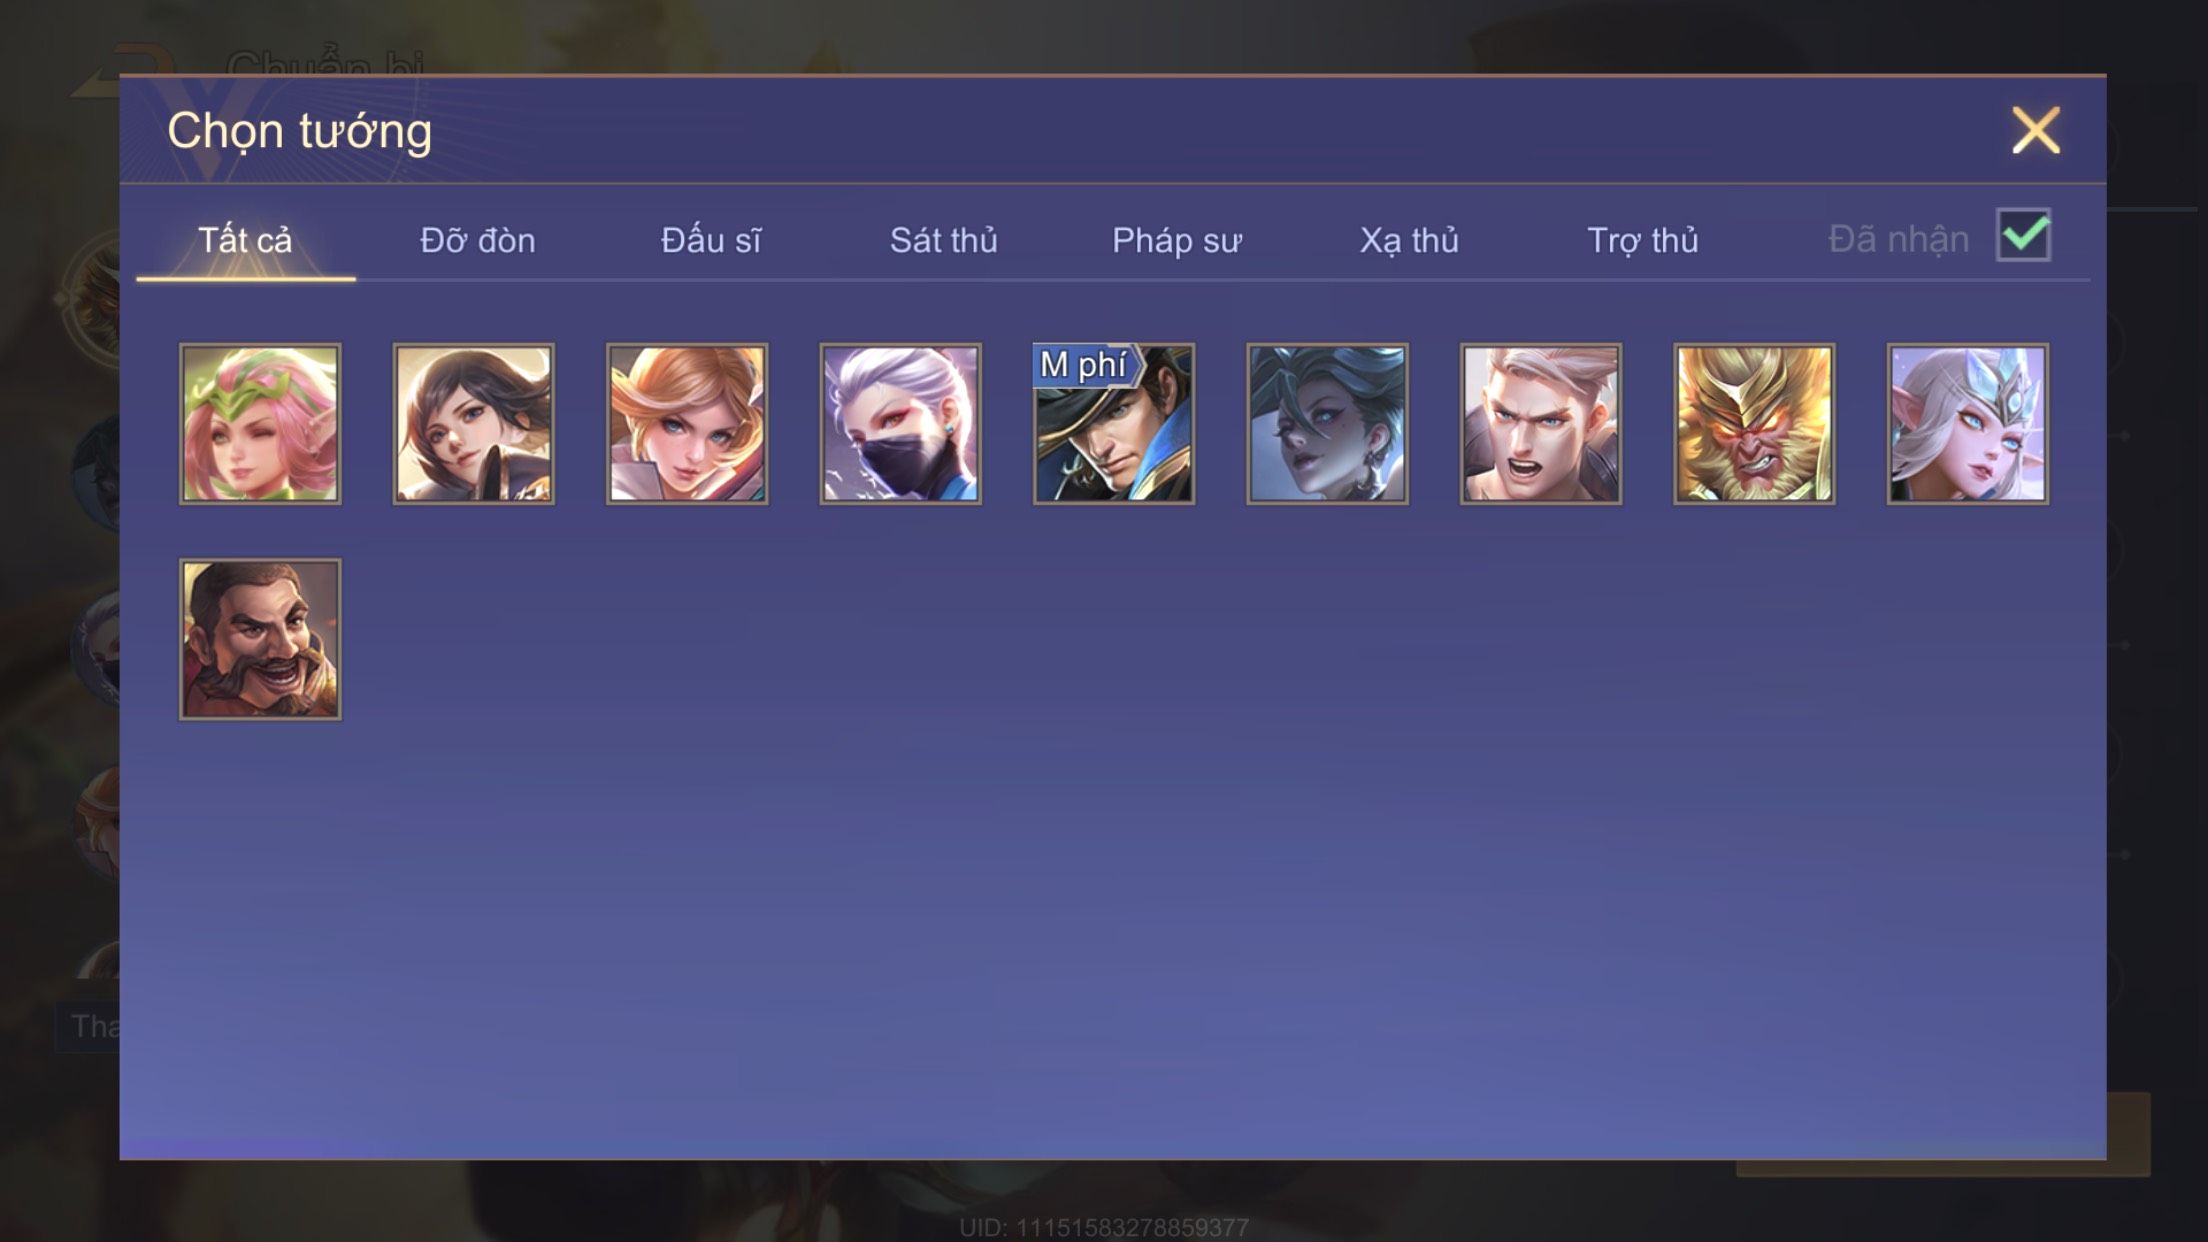Pick the dark-haired swordswoman hero portrait

tap(473, 424)
